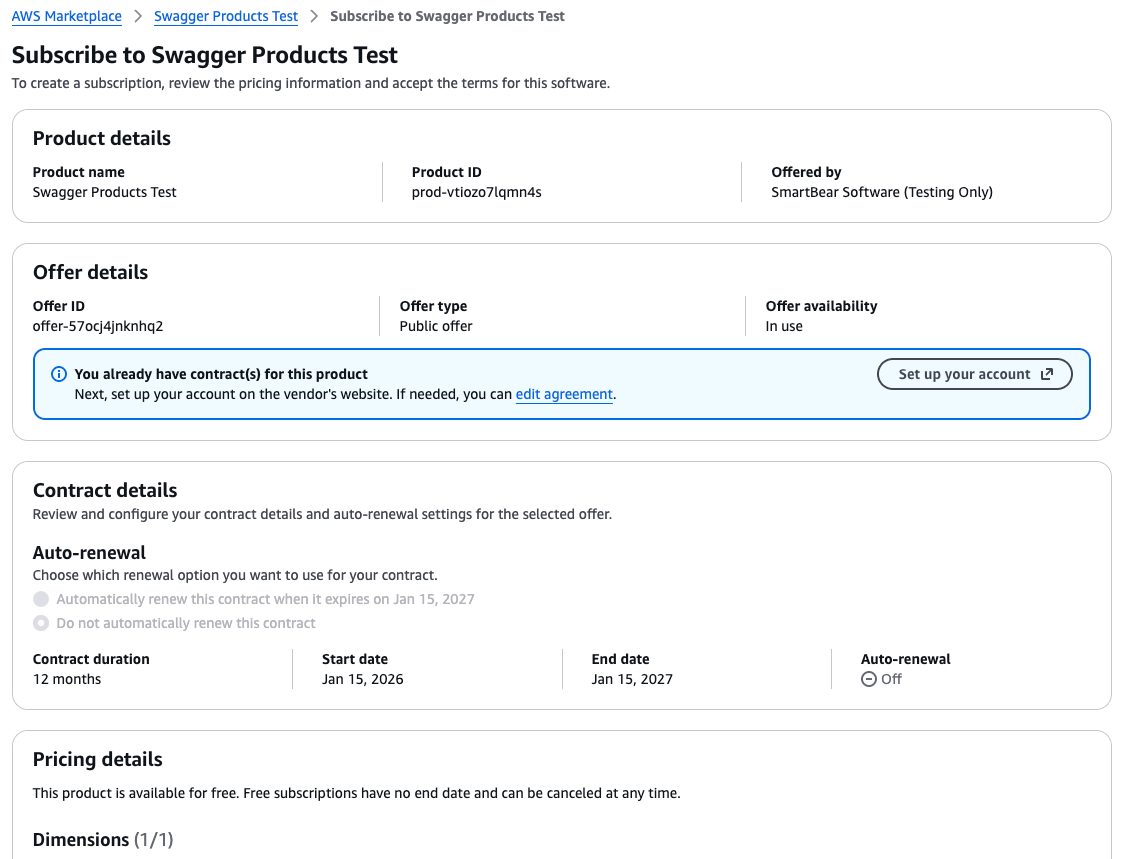The image size is (1131, 859).
Task: Click the Offer ID offer-57ocj4jnknhq2
Action: (x=95, y=326)
